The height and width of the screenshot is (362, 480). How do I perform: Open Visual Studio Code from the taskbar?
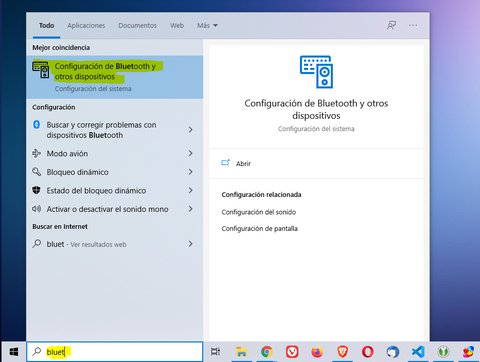[418, 351]
